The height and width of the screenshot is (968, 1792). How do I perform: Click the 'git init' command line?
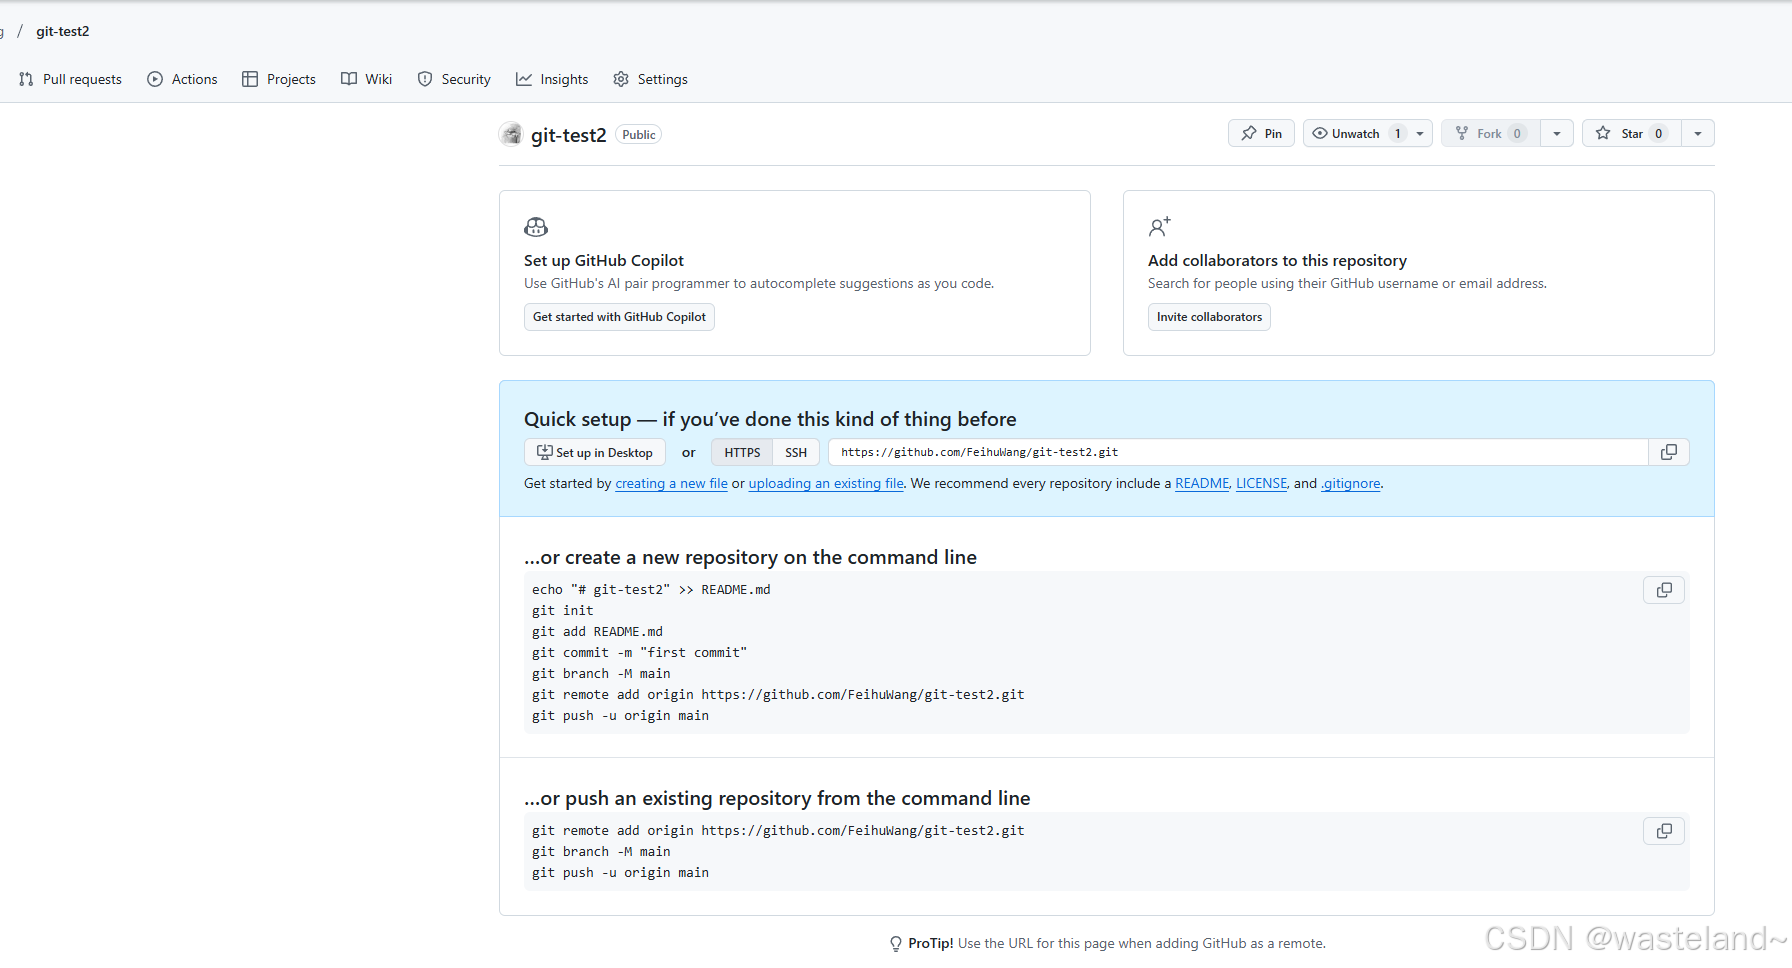tap(563, 610)
